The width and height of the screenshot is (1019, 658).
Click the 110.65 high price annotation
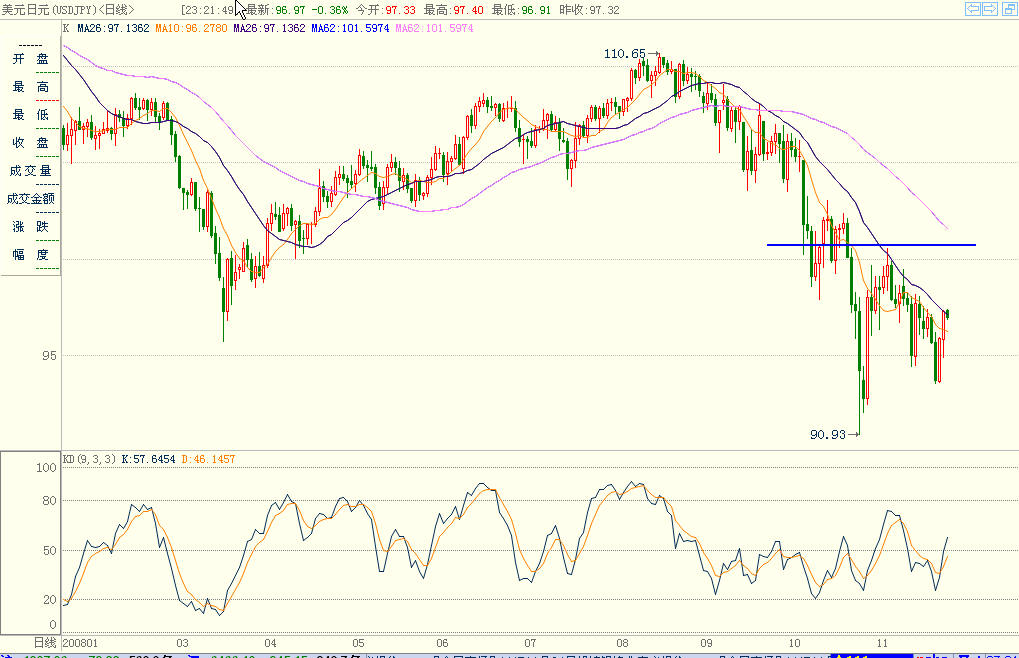[x=625, y=54]
